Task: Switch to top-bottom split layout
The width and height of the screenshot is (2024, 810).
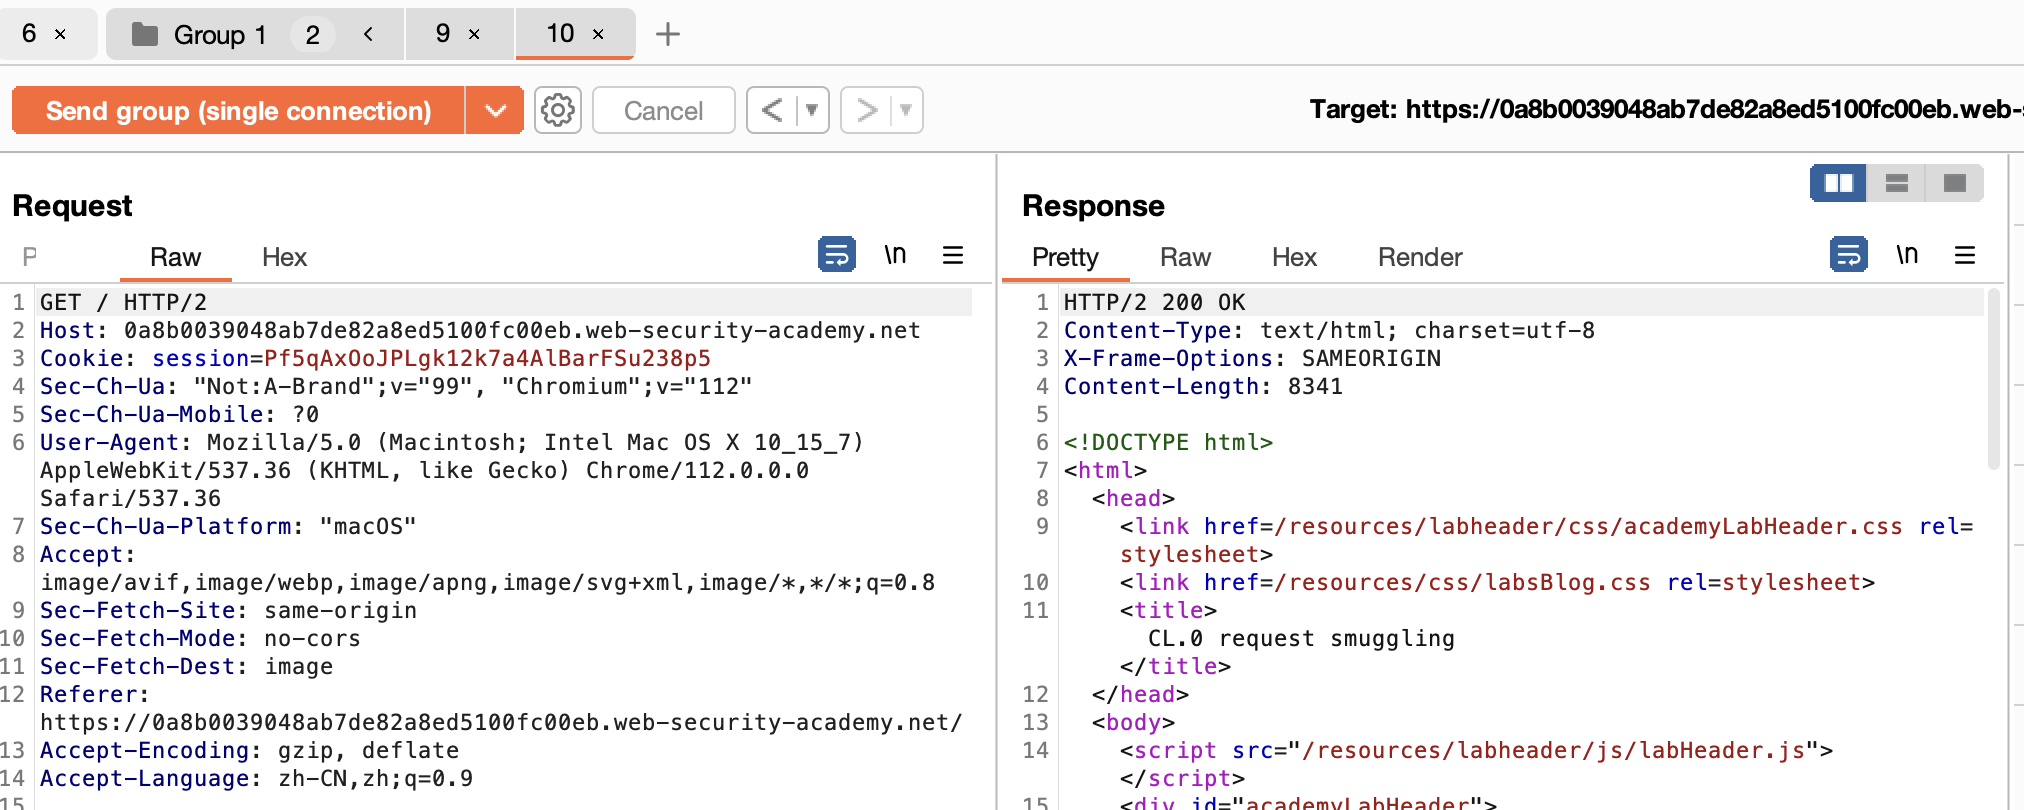Action: pos(1896,183)
